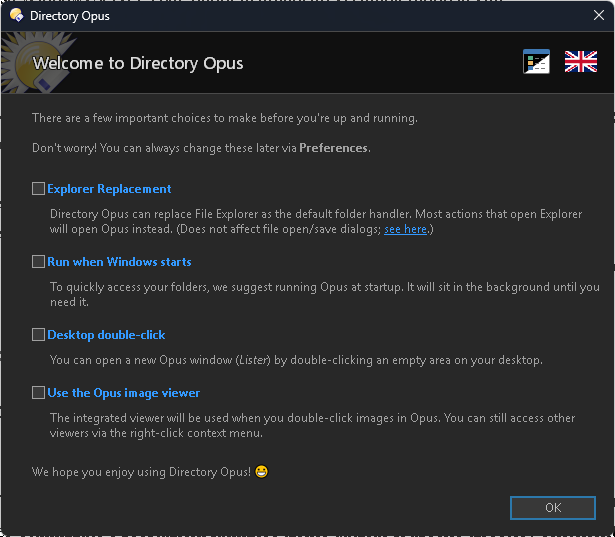The height and width of the screenshot is (537, 615).
Task: Click the Directory Opus title bar icon
Action: point(16,15)
